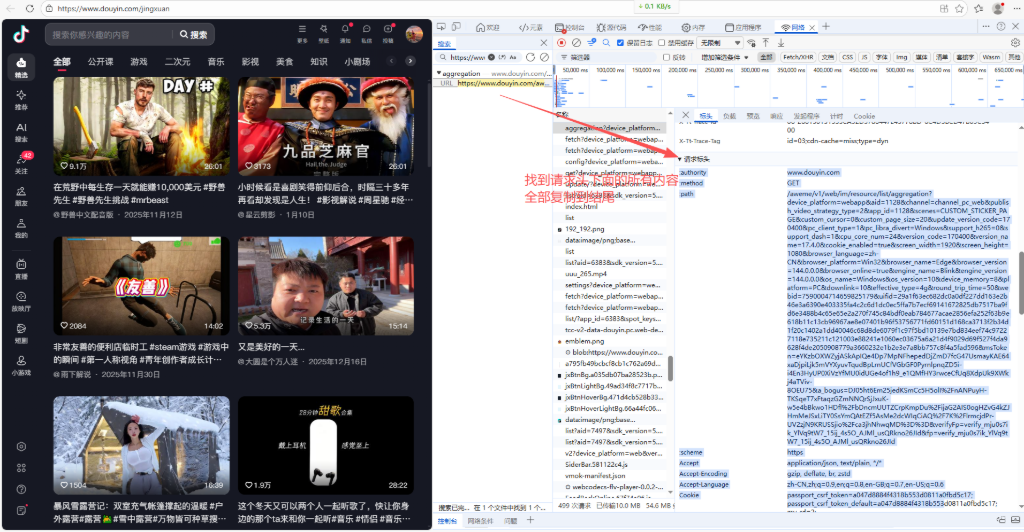Viewport: 1024px width, 532px height.
Task: Import HAR file with up arrow
Action: pos(766,42)
